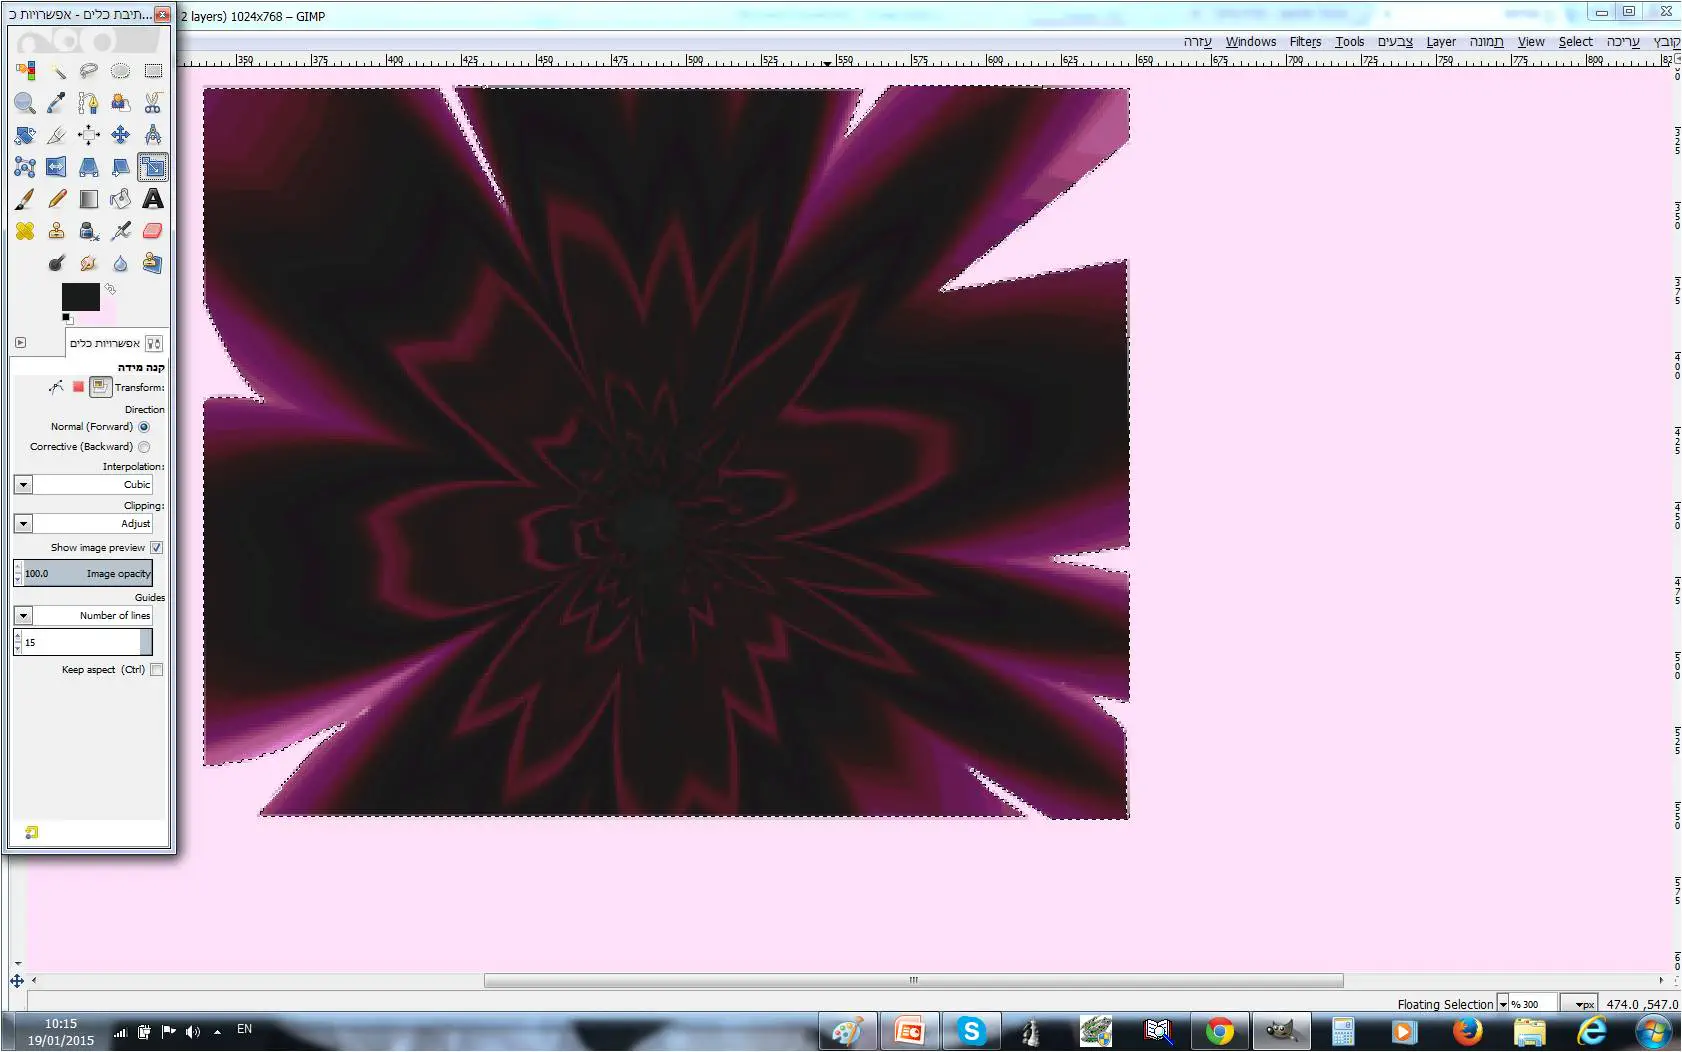Select Corrective (Backward) direction

[144, 447]
